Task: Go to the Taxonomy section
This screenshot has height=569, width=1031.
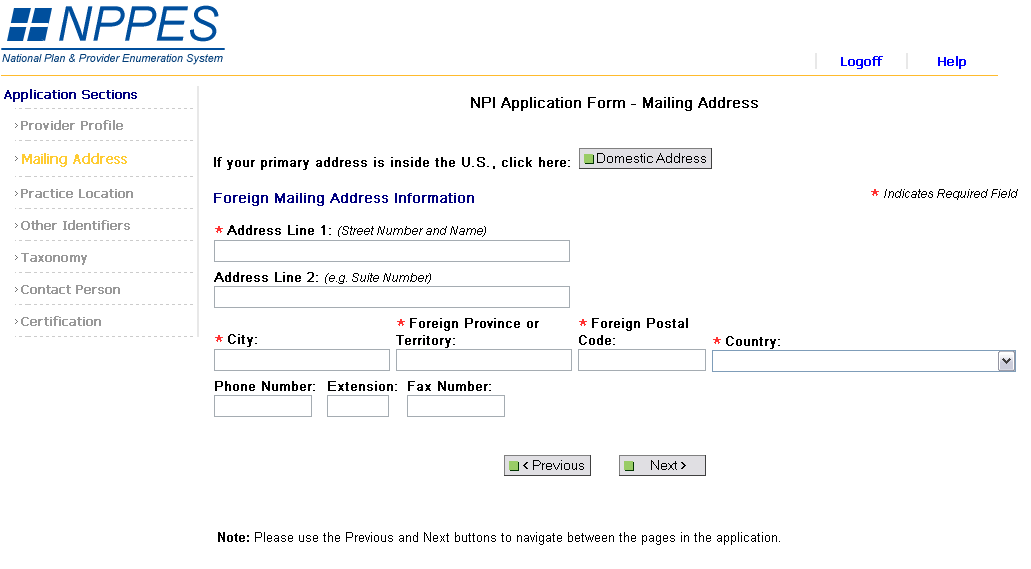Action: (54, 258)
